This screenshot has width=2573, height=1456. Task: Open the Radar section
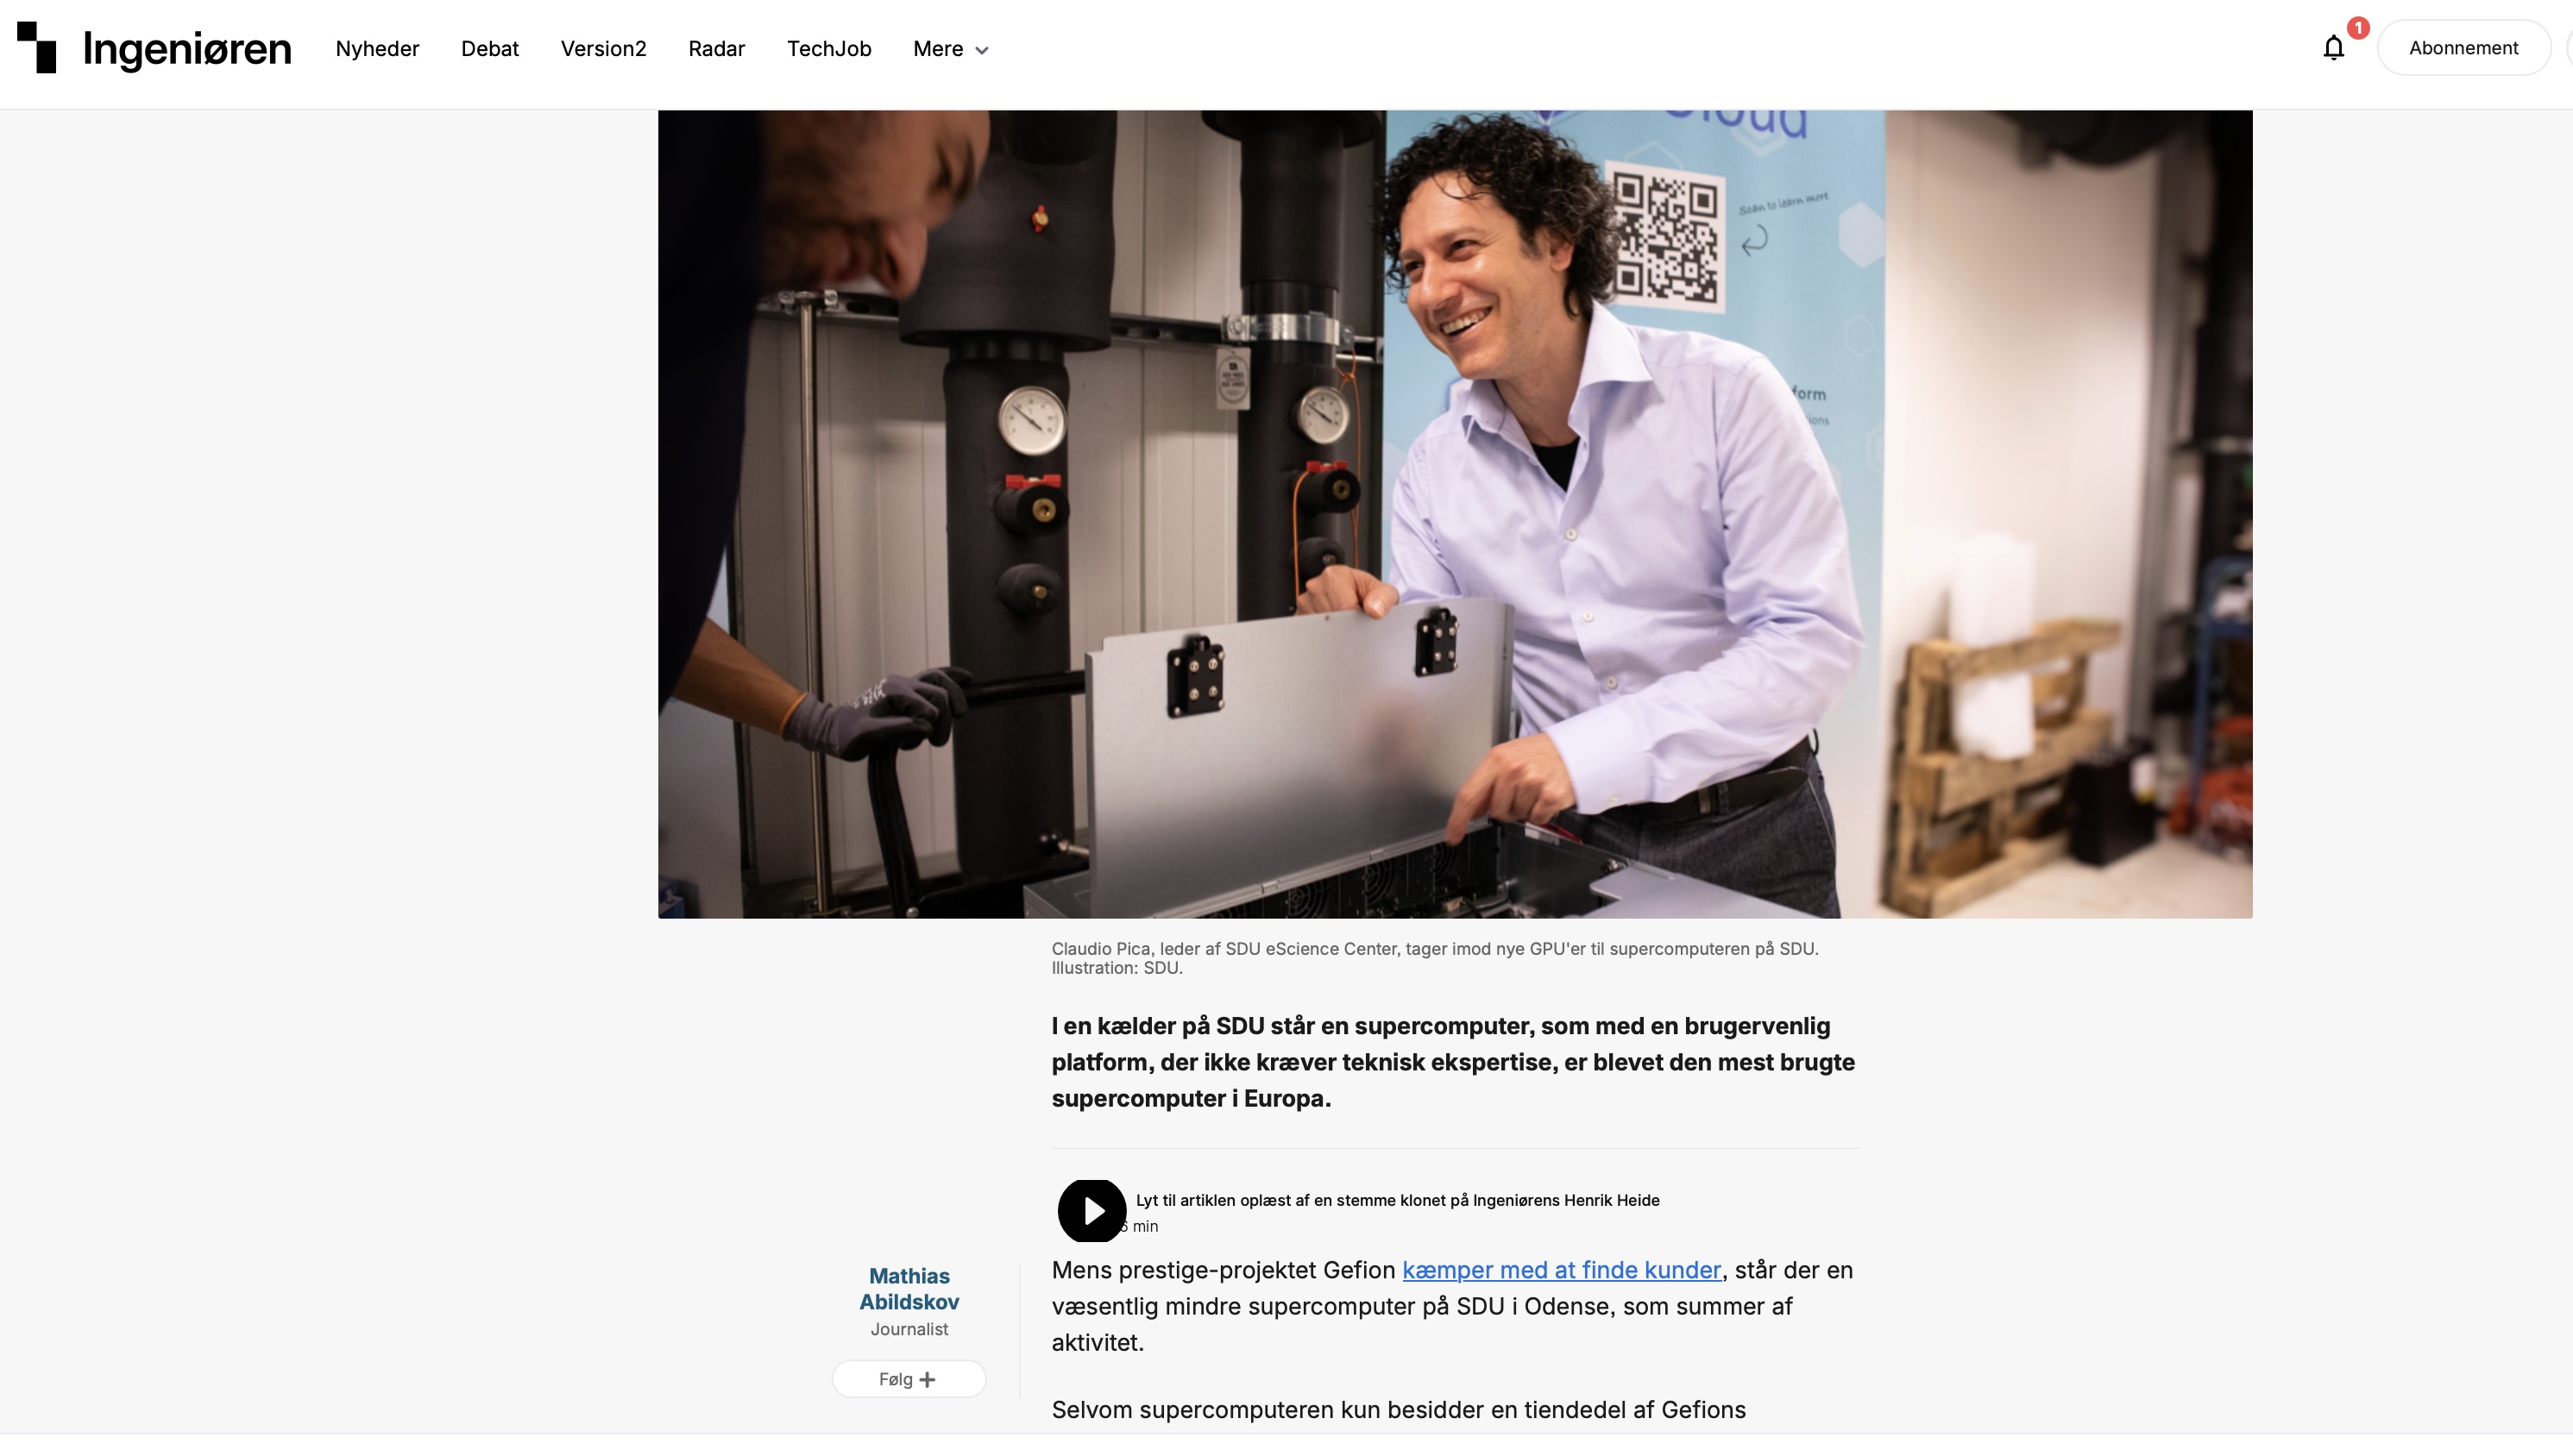coord(716,49)
